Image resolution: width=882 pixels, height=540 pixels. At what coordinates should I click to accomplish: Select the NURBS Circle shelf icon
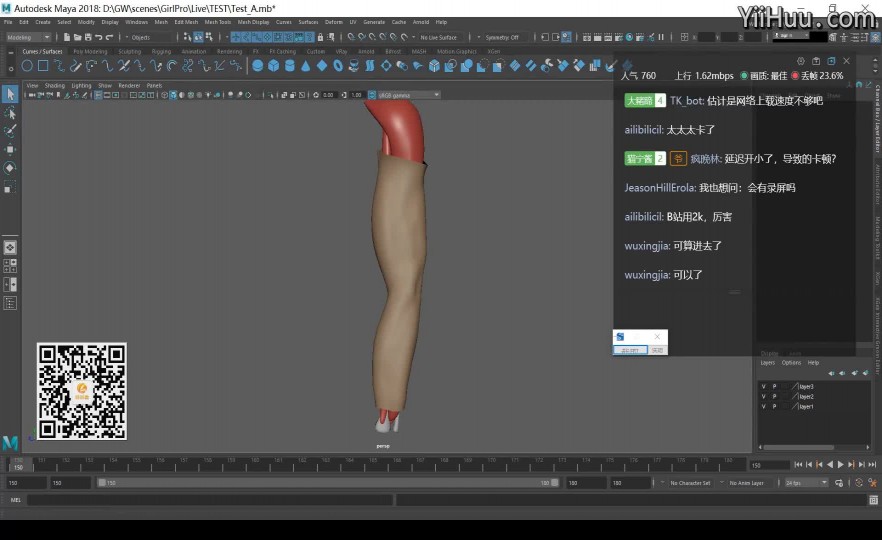[x=26, y=66]
